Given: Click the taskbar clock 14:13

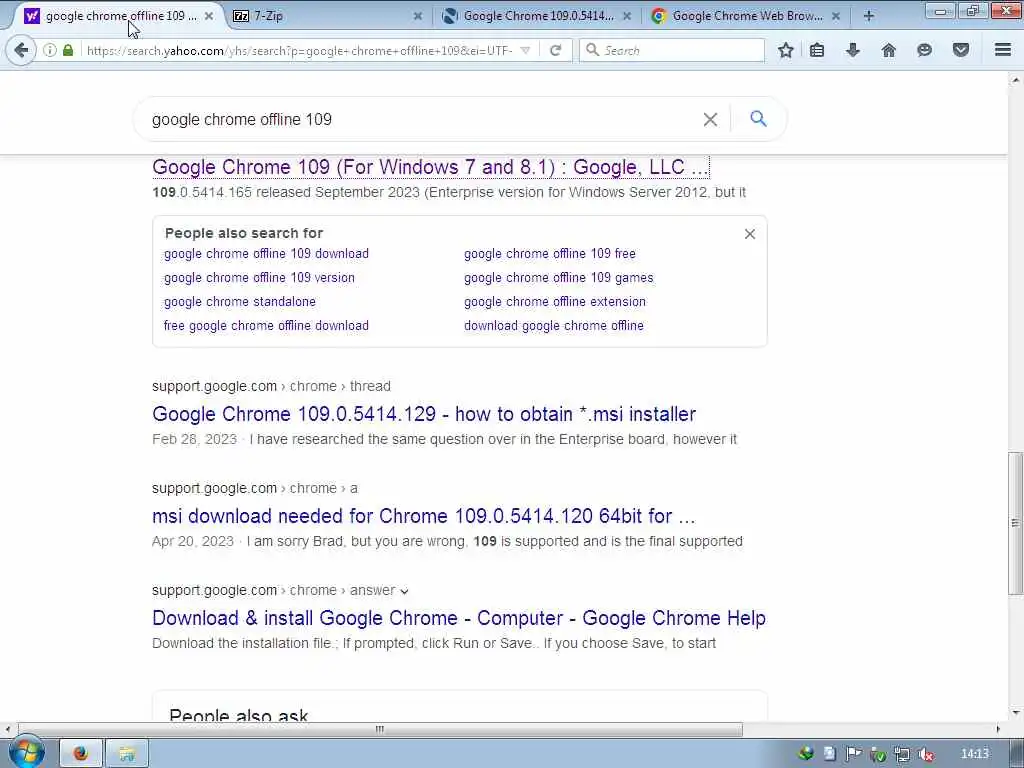Looking at the screenshot, I should [x=975, y=754].
